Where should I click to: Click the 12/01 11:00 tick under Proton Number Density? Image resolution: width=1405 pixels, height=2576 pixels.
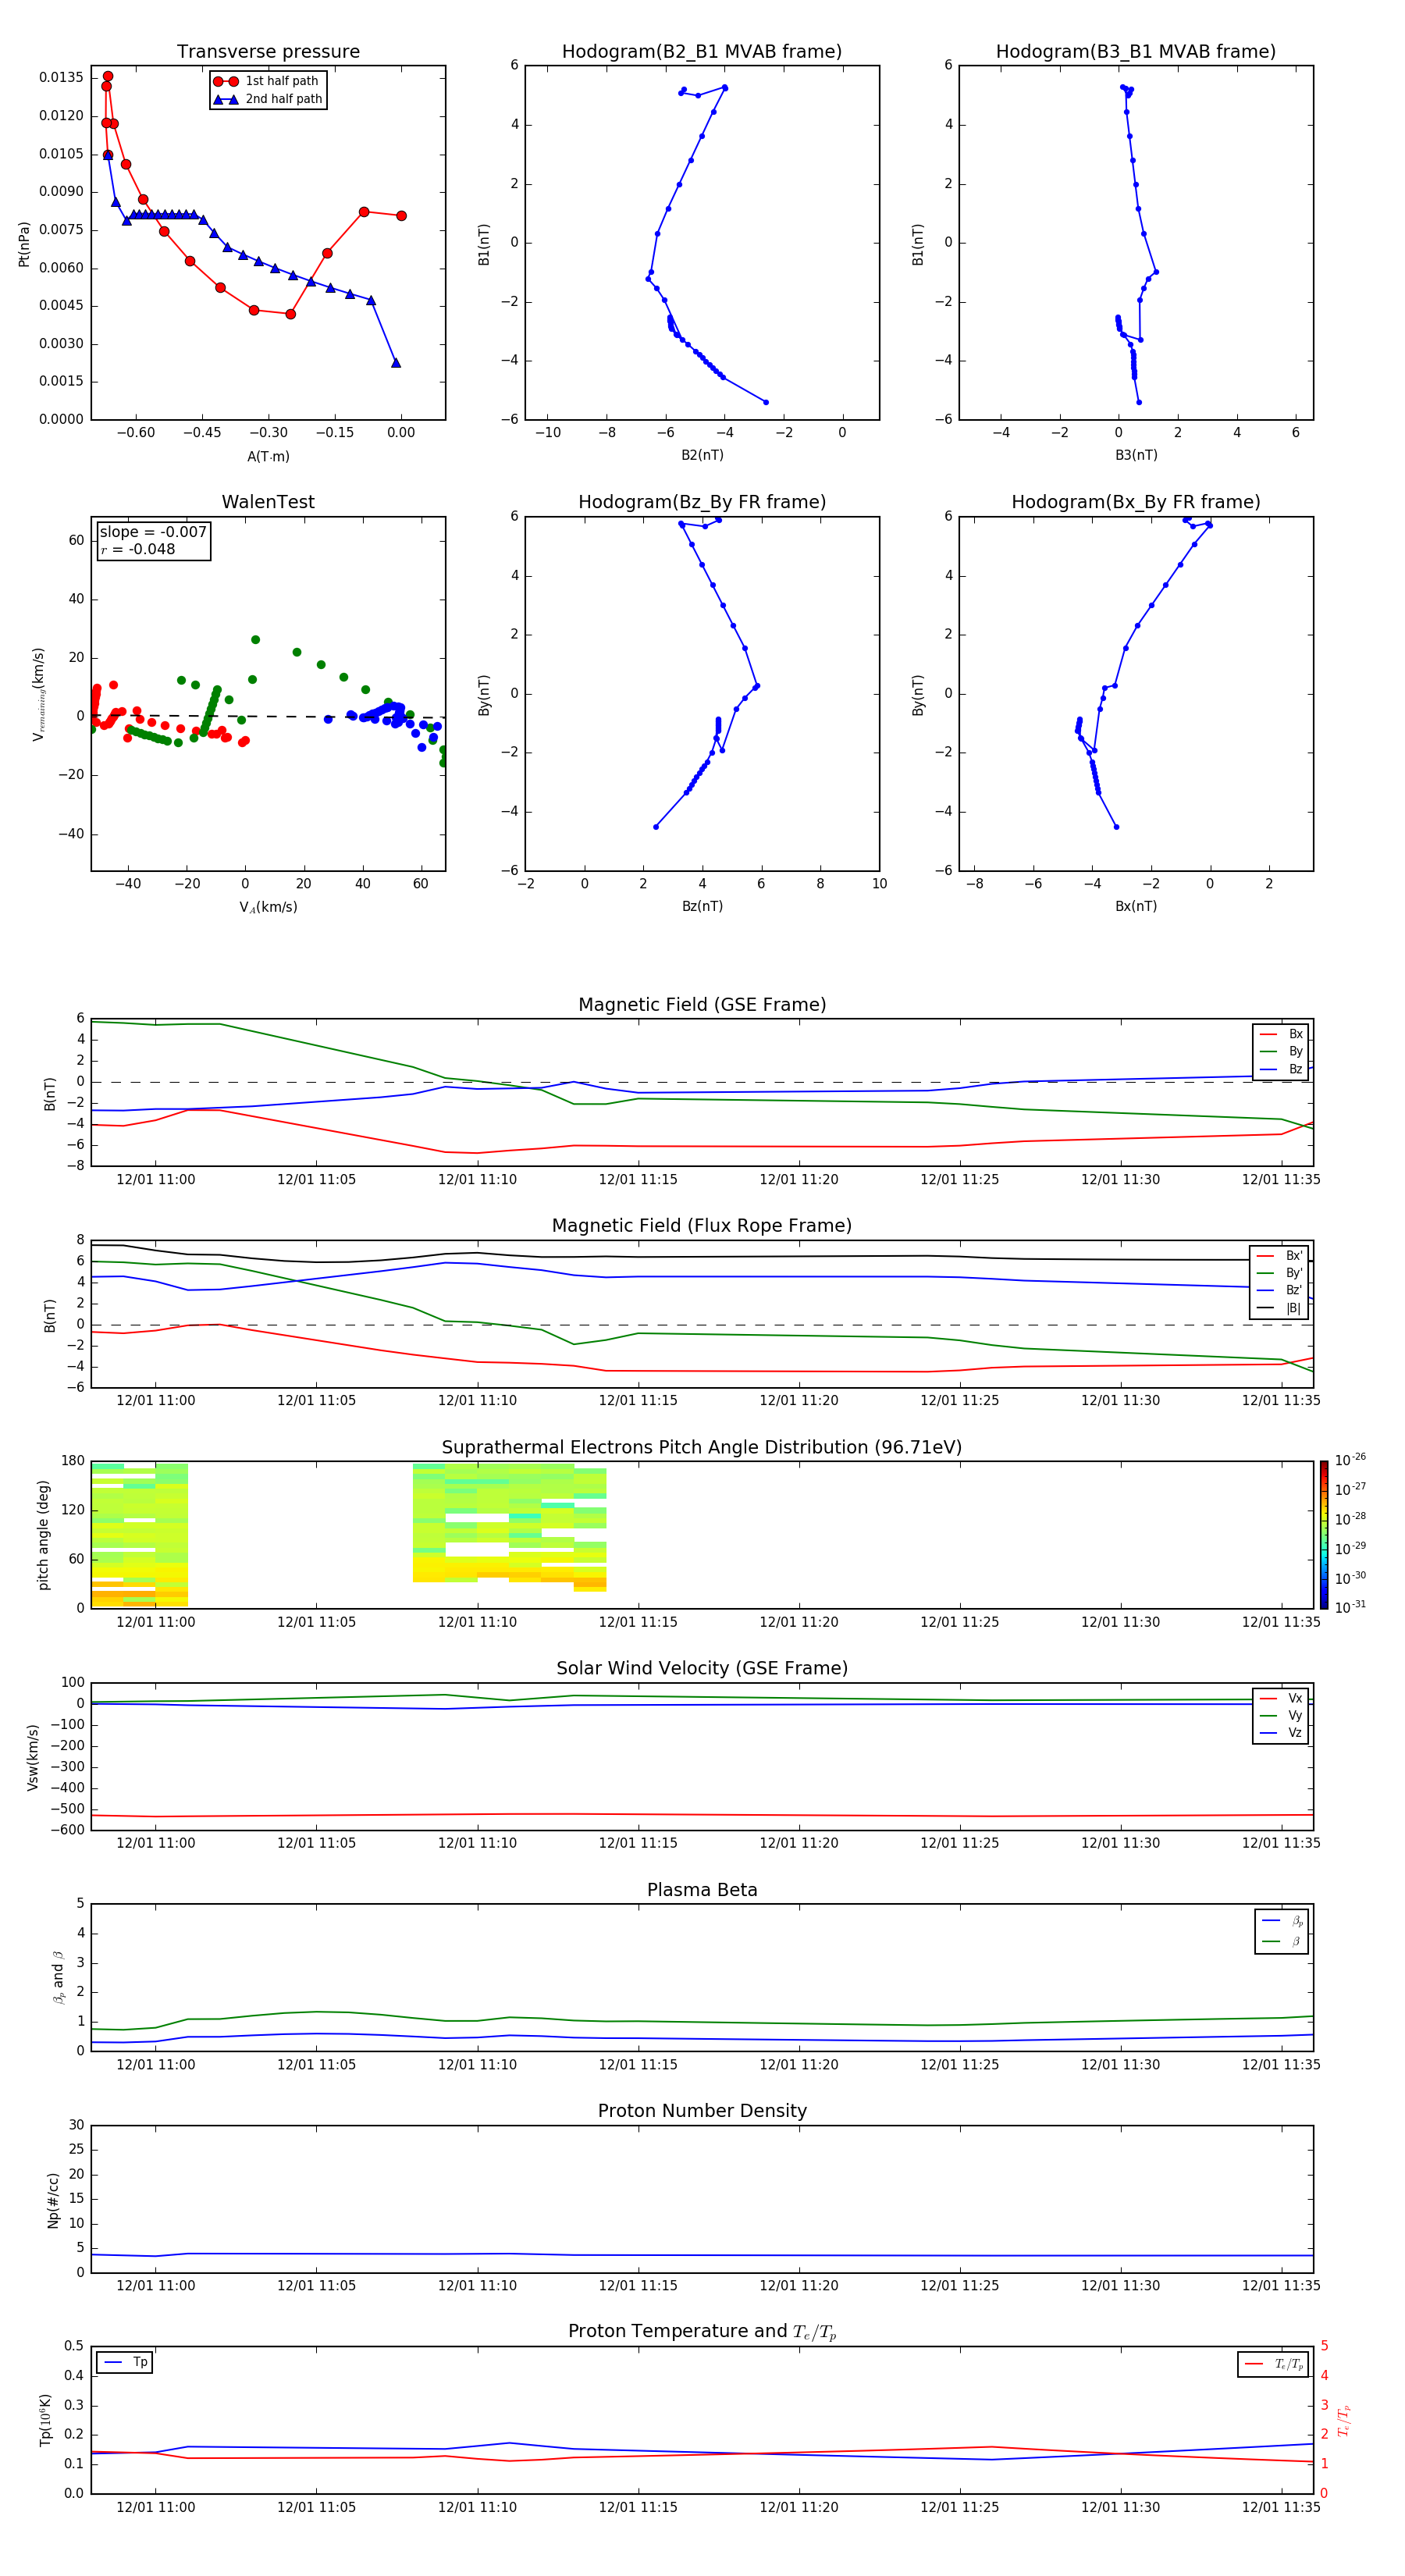[155, 2286]
